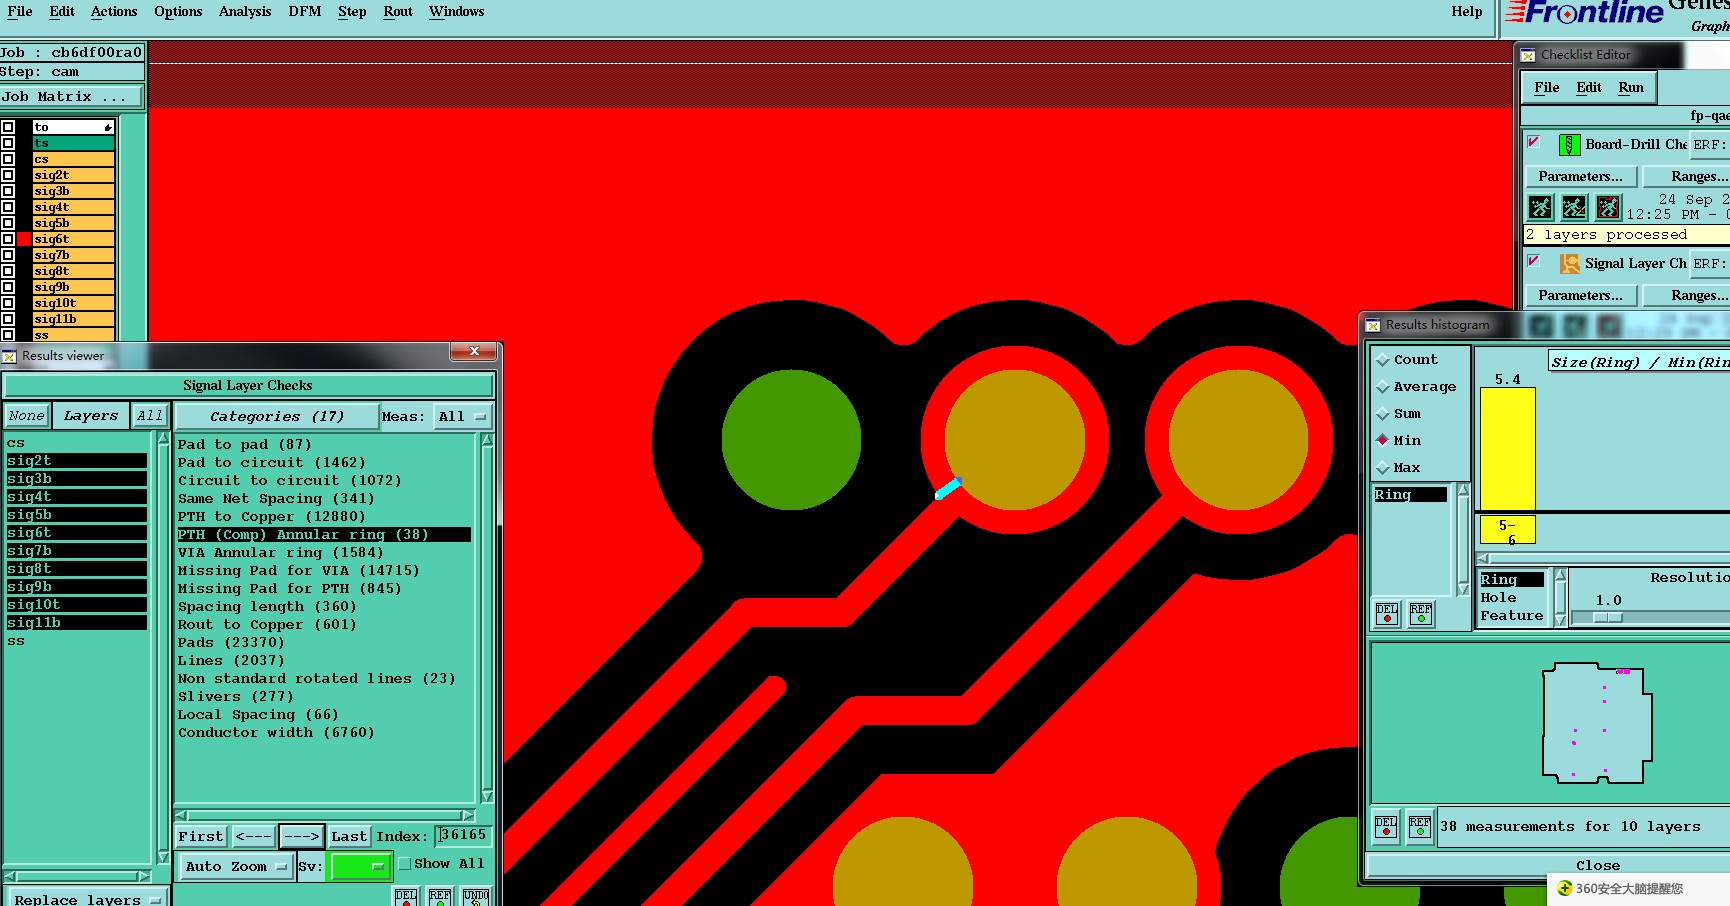Image resolution: width=1730 pixels, height=906 pixels.
Task: Click the Results viewer title bar icon
Action: pyautogui.click(x=10, y=356)
